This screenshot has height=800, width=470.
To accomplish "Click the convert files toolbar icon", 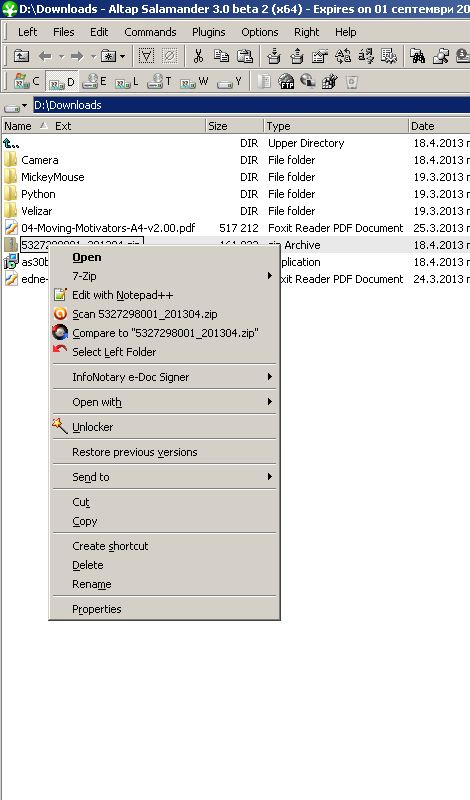I will pyautogui.click(x=343, y=56).
